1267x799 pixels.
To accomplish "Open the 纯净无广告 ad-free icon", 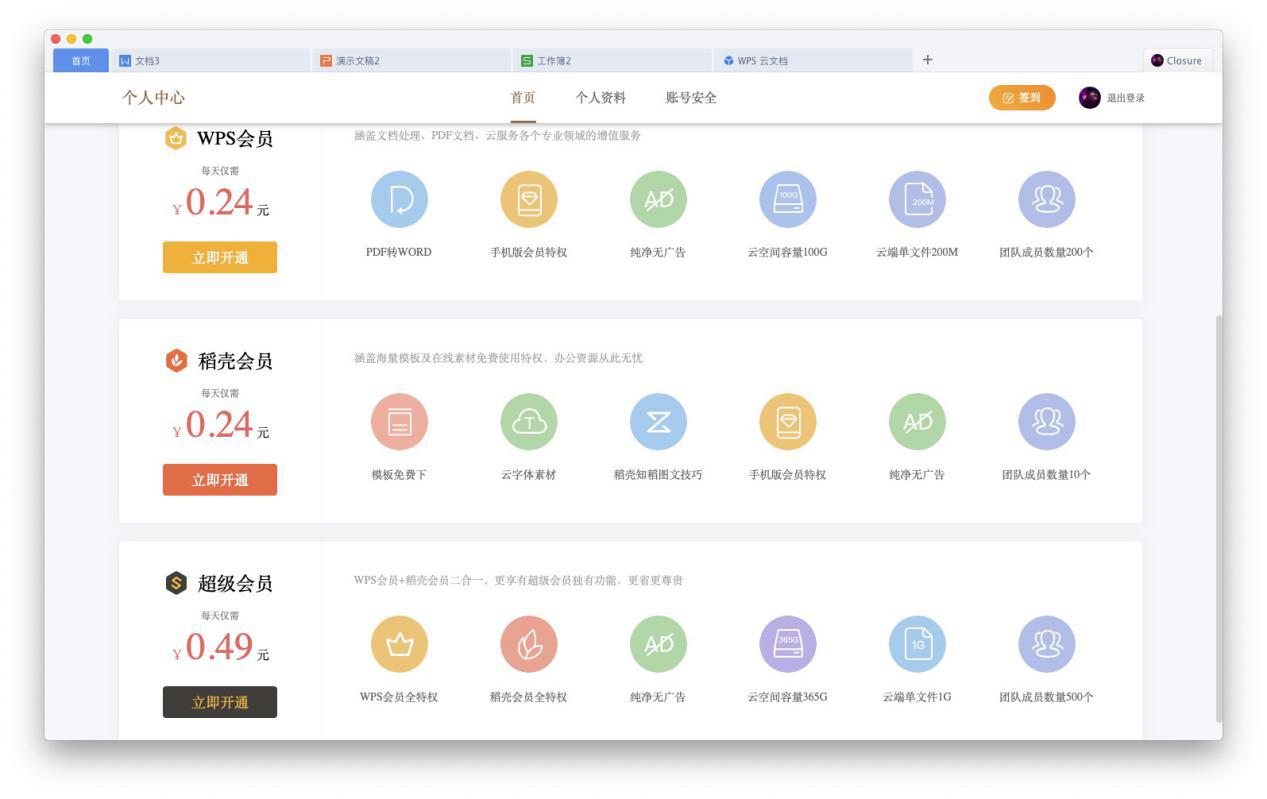I will coord(658,199).
